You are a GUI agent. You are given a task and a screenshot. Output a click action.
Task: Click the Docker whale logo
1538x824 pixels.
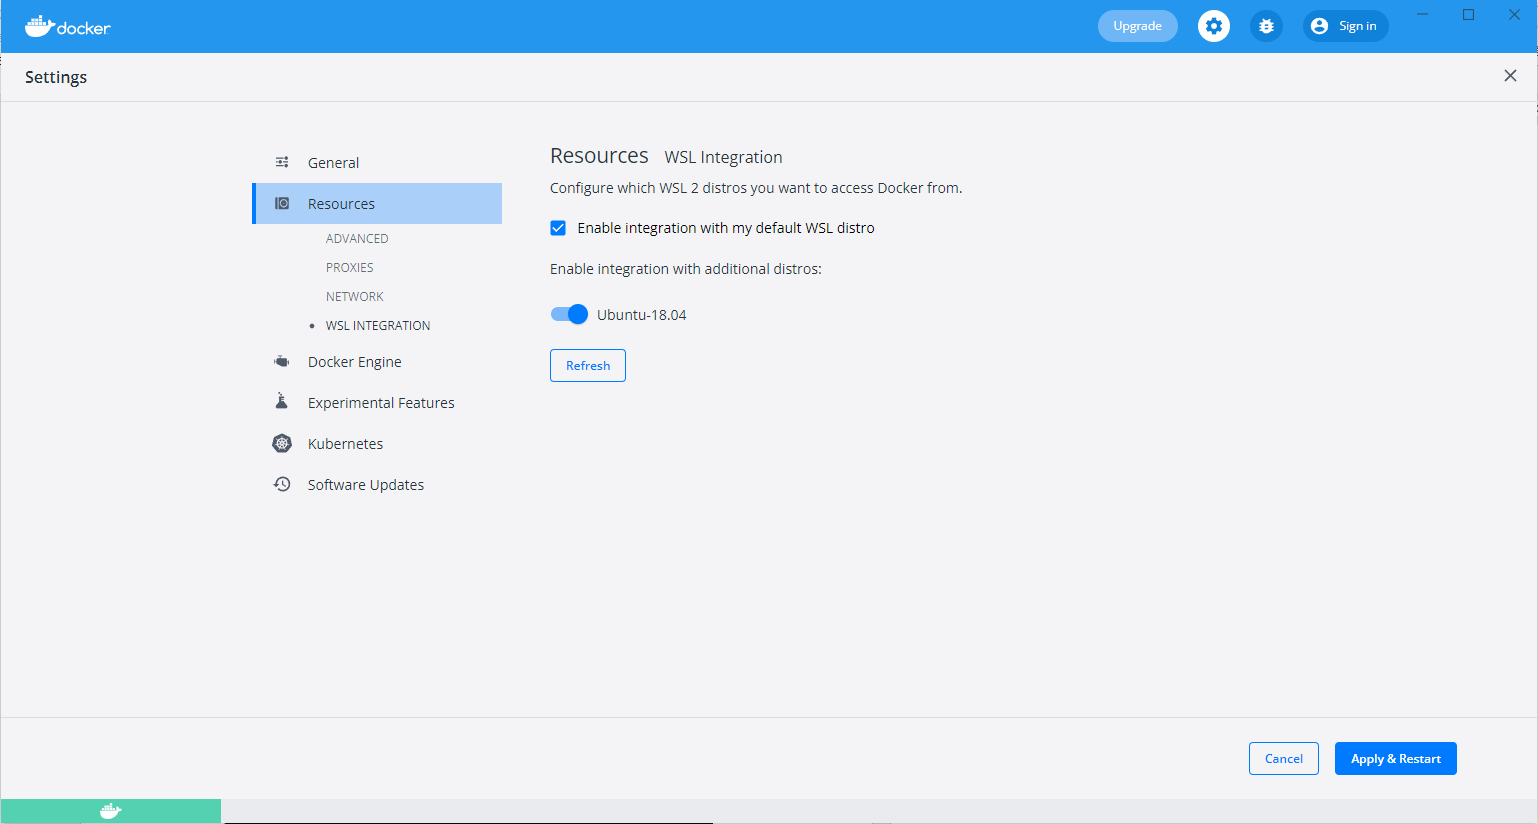tap(67, 26)
